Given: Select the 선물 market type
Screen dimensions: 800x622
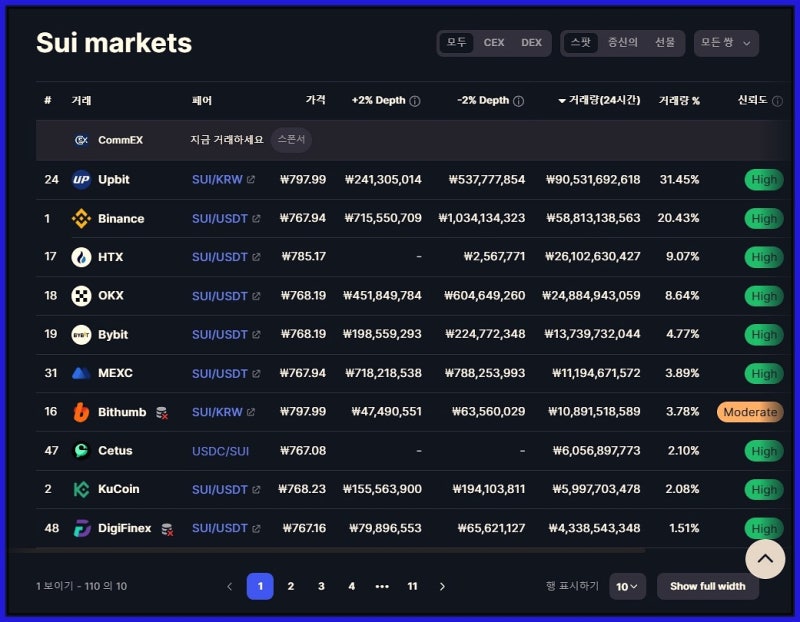Looking at the screenshot, I should [665, 42].
